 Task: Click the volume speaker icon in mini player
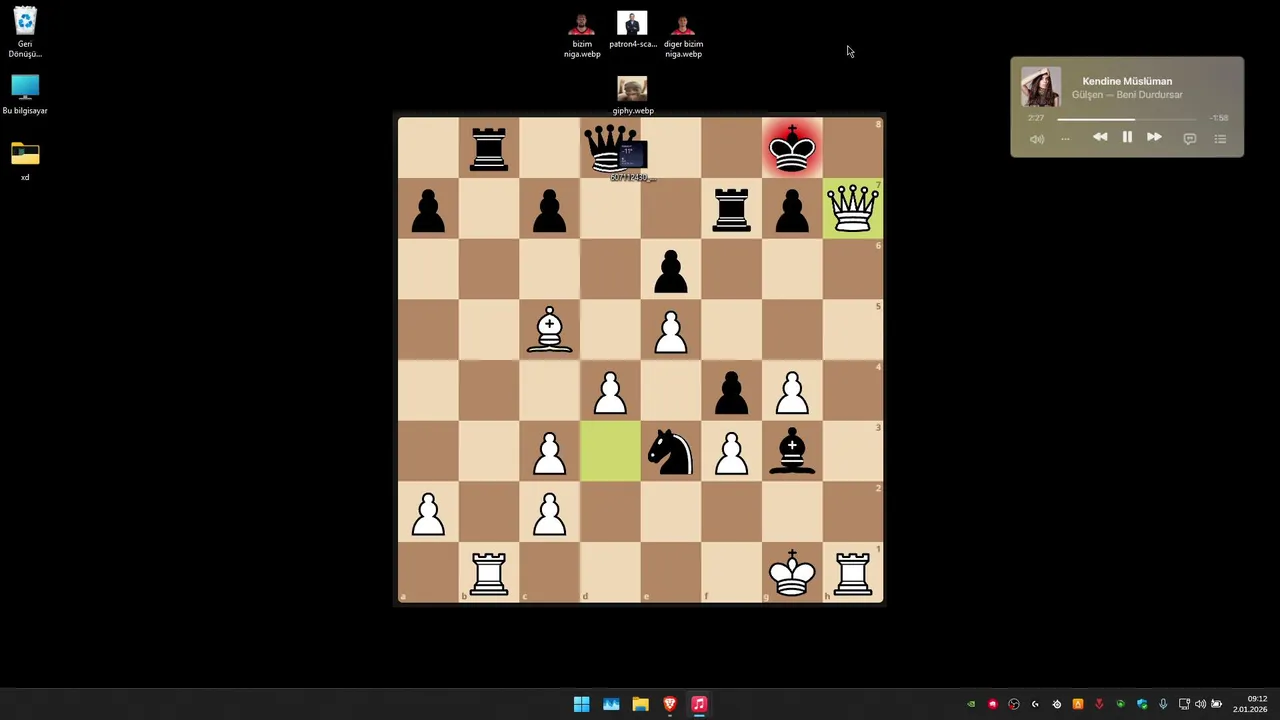1037,139
